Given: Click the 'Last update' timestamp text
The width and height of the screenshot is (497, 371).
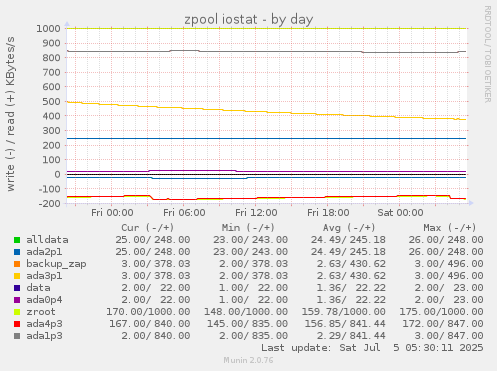Looking at the screenshot, I should tap(372, 348).
